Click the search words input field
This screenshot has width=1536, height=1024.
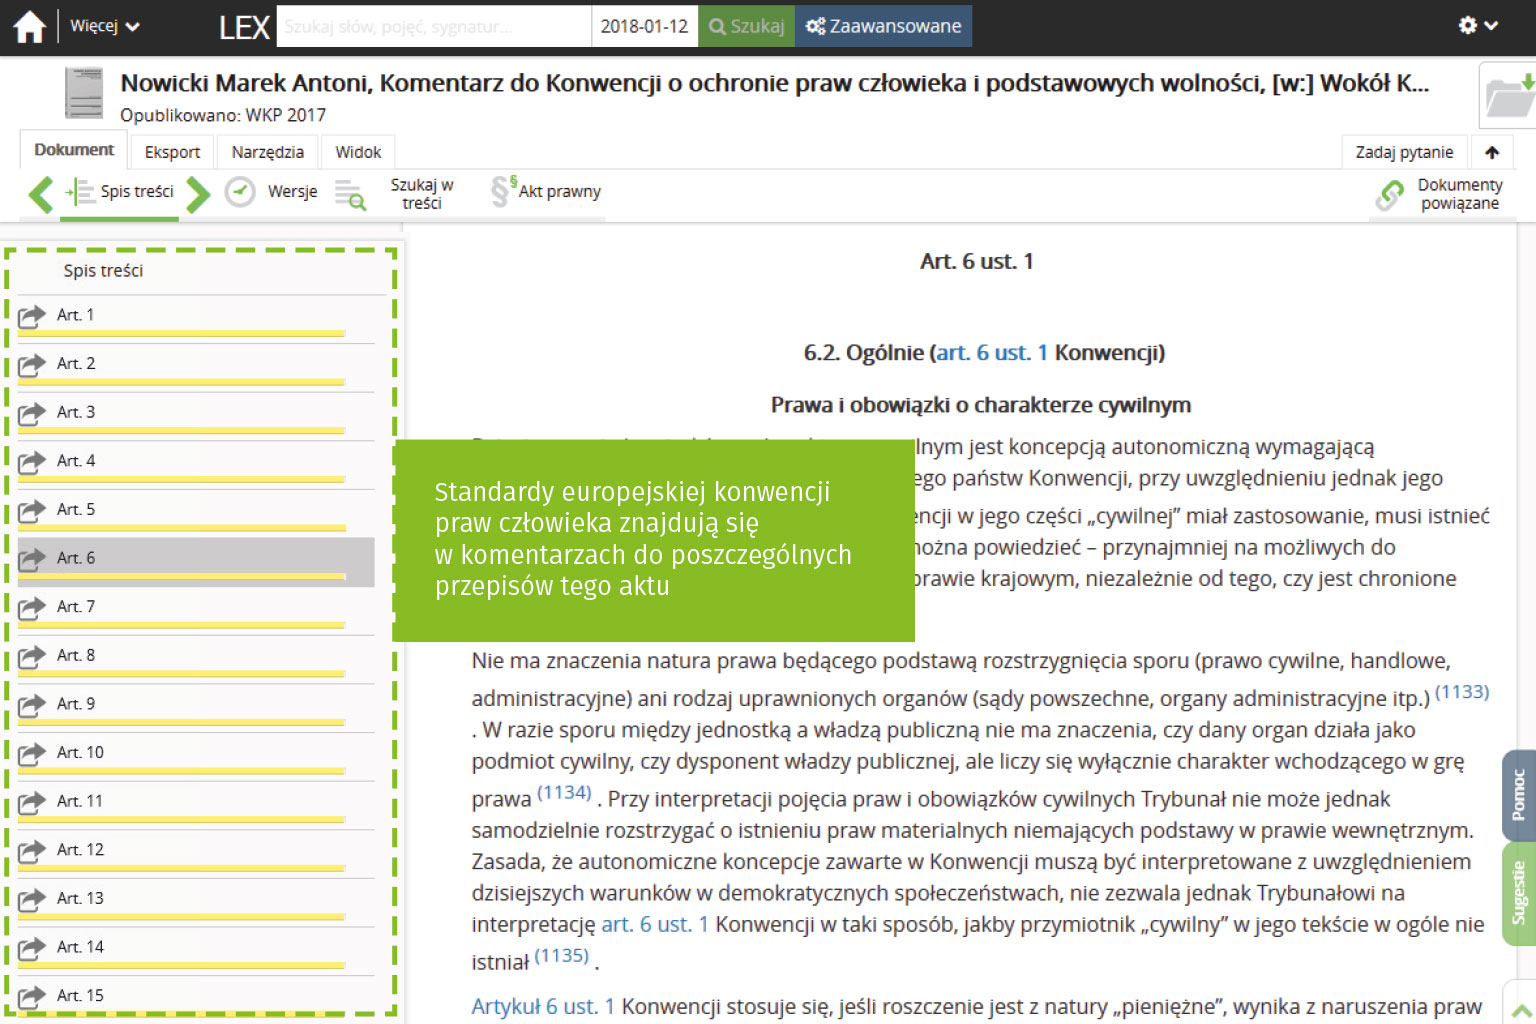433,27
